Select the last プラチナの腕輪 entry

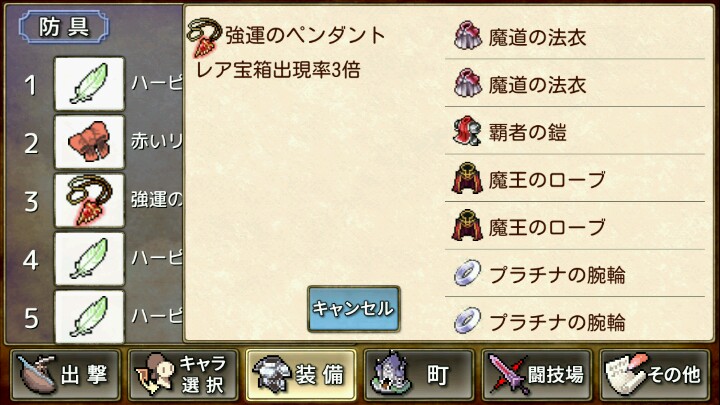(575, 320)
